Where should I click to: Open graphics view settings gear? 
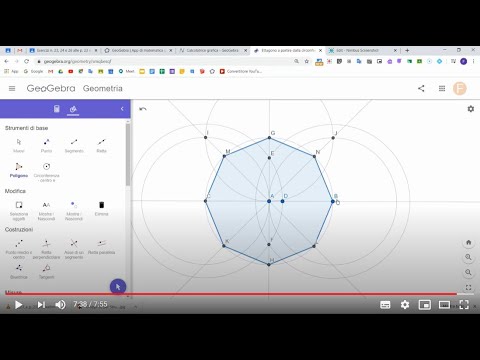click(x=471, y=109)
